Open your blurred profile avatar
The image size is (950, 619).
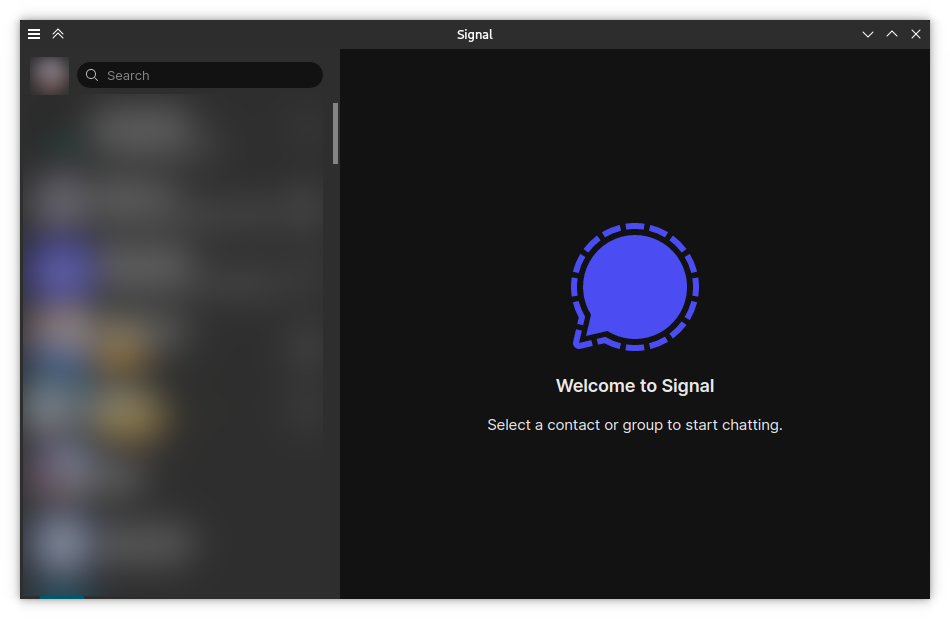coord(49,76)
